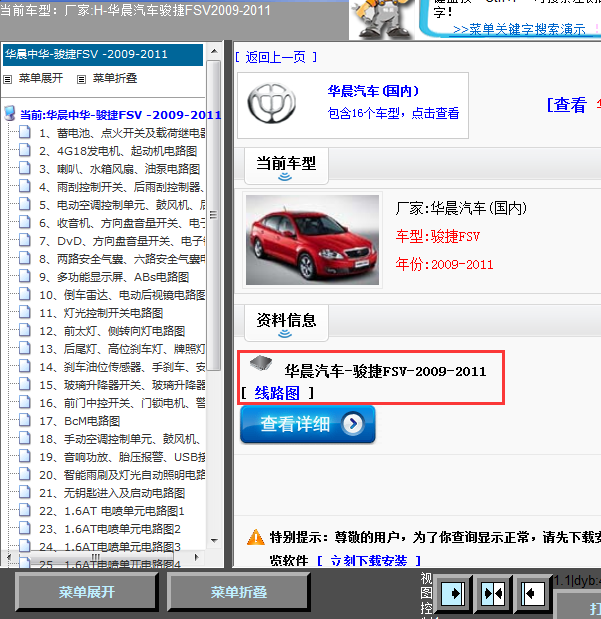Open 6、收音机、方向盘音量开关 item

coord(122,223)
